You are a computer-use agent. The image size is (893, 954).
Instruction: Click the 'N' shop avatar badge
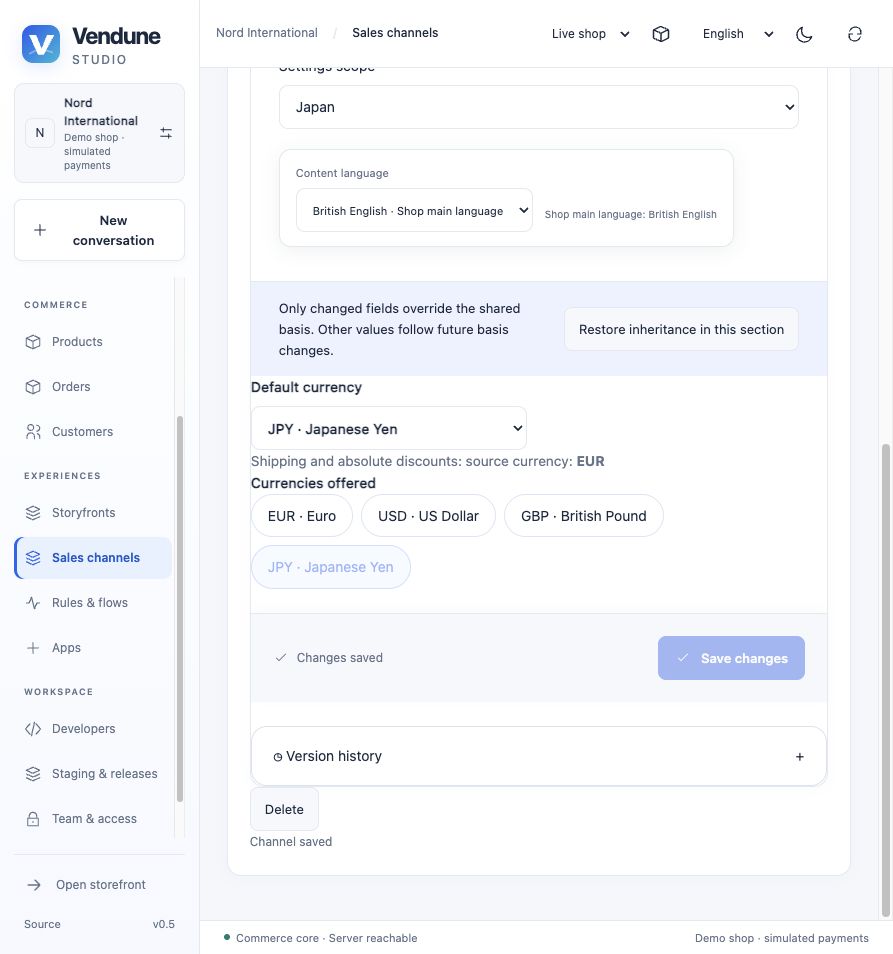click(x=40, y=133)
